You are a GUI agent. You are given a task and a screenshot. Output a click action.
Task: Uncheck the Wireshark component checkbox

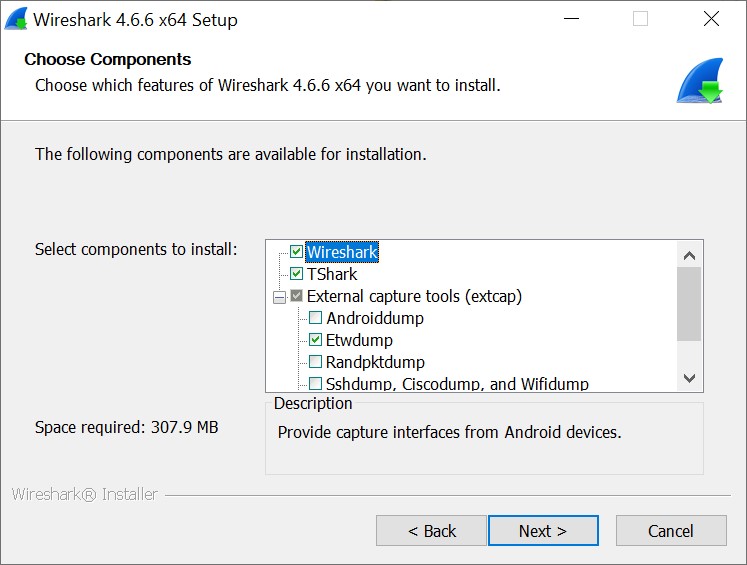[296, 252]
